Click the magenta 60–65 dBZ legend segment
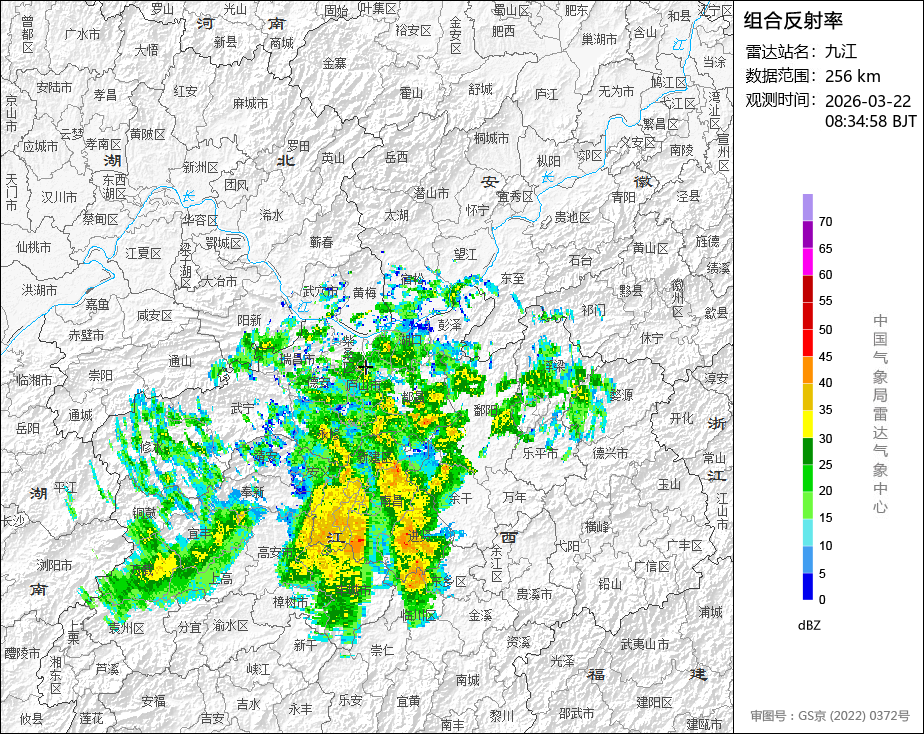Screen dimensions: 924x734 pyautogui.click(x=808, y=262)
